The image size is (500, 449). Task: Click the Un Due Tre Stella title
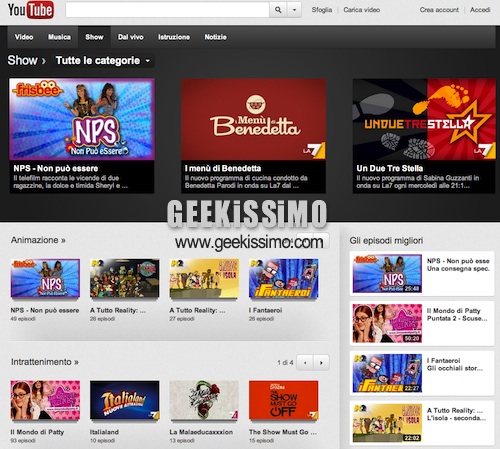click(x=390, y=168)
